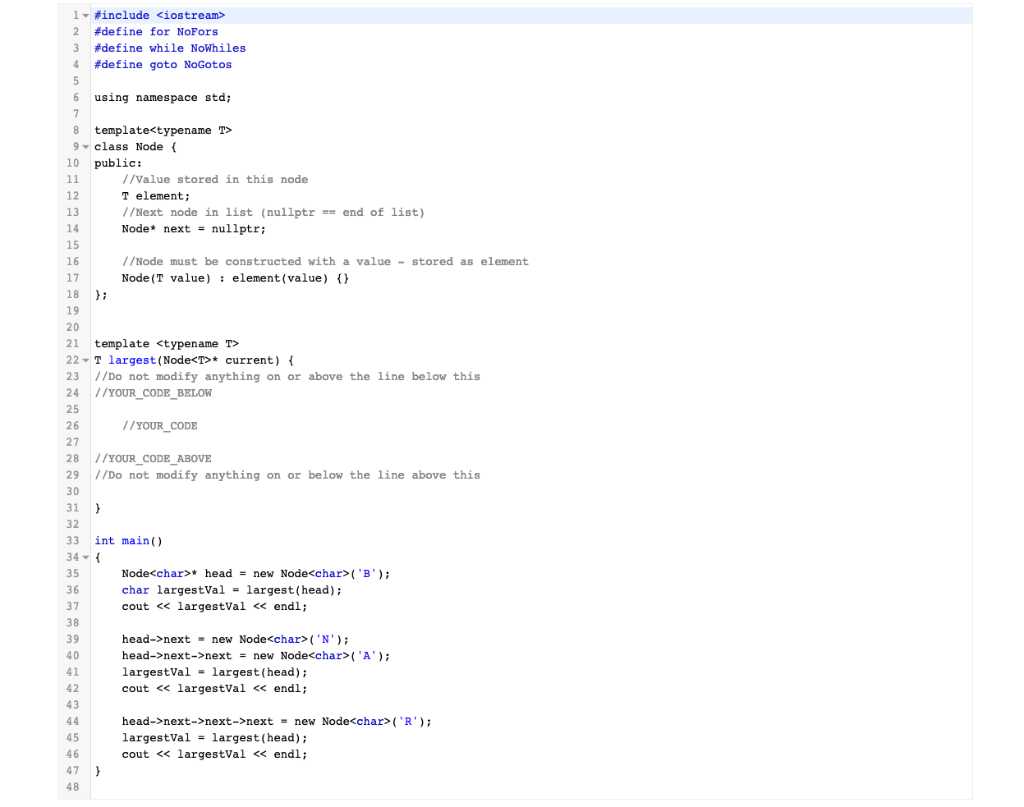Click the YOUR_CODE_BELOW comment
Viewport: 1024px width, 807px height.
pyautogui.click(x=154, y=392)
